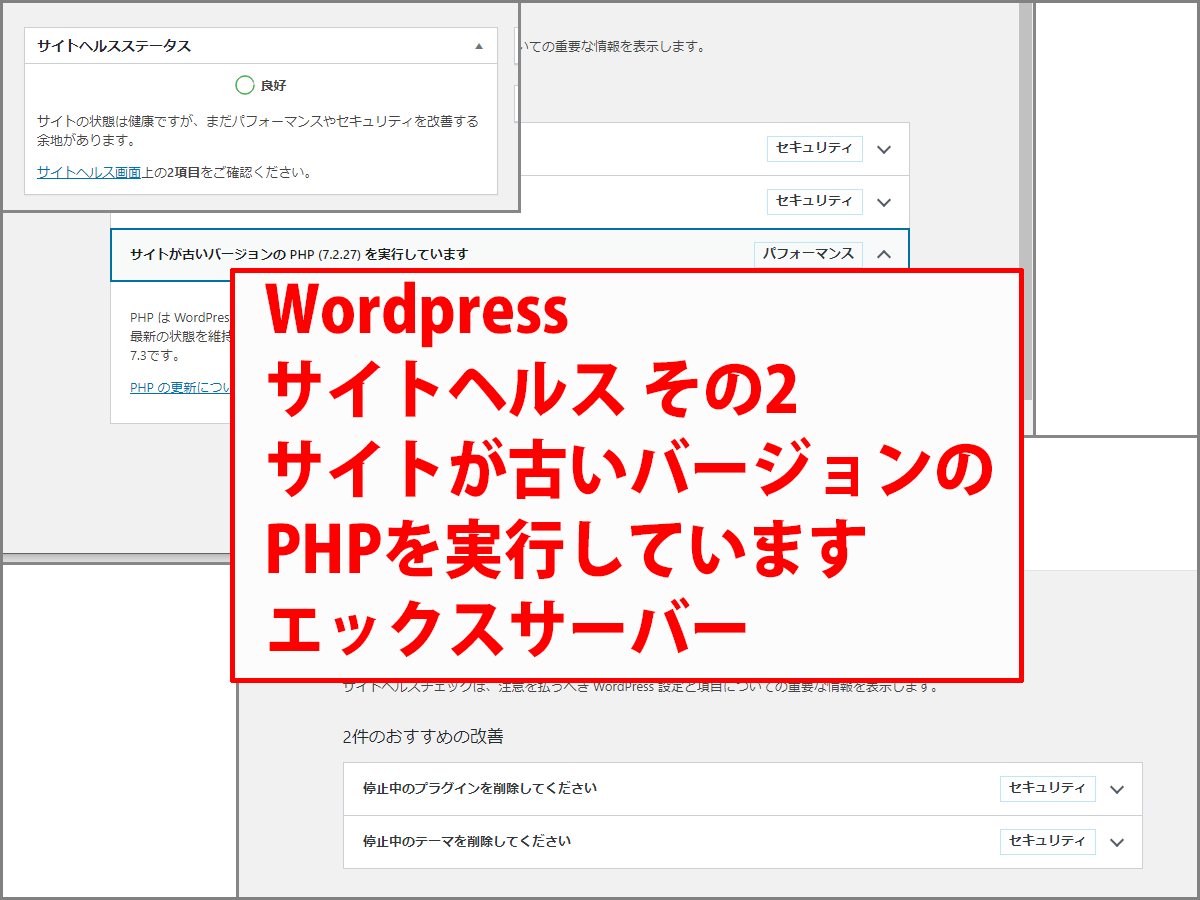Click the パフォーマンス badge
Viewport: 1200px width, 900px height.
[808, 254]
